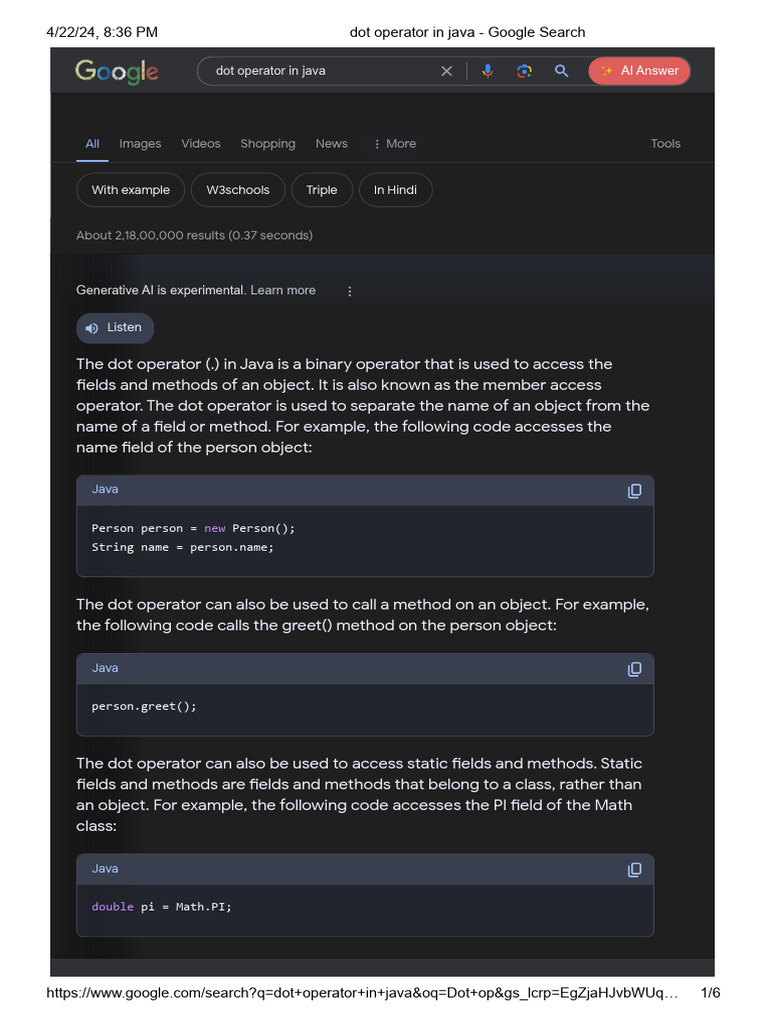The height and width of the screenshot is (1024, 768).
Task: Click the magnifier search icon
Action: pos(562,71)
